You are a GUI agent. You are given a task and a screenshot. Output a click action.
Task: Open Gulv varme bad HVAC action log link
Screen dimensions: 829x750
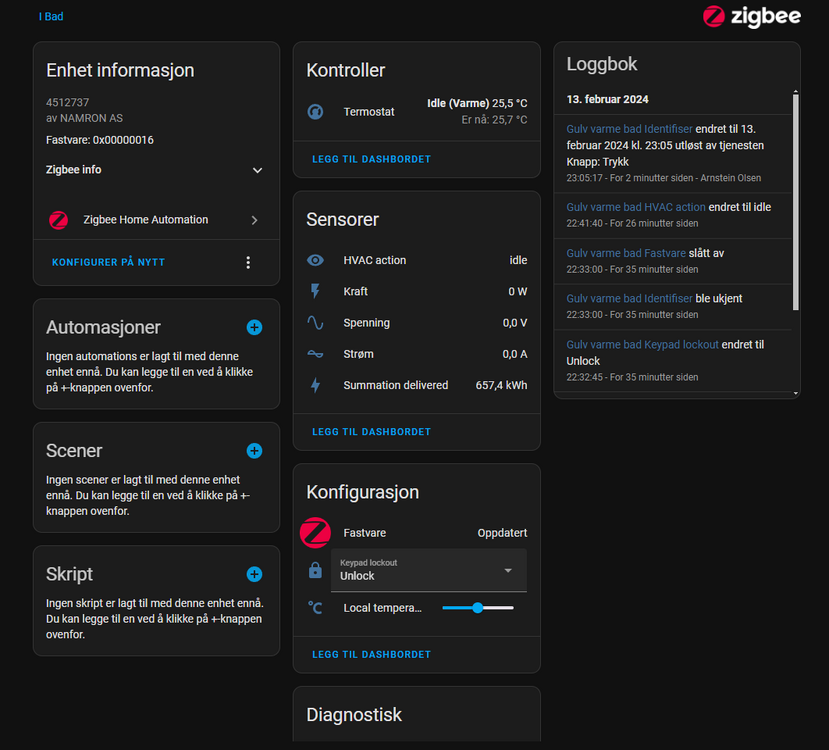coord(635,207)
